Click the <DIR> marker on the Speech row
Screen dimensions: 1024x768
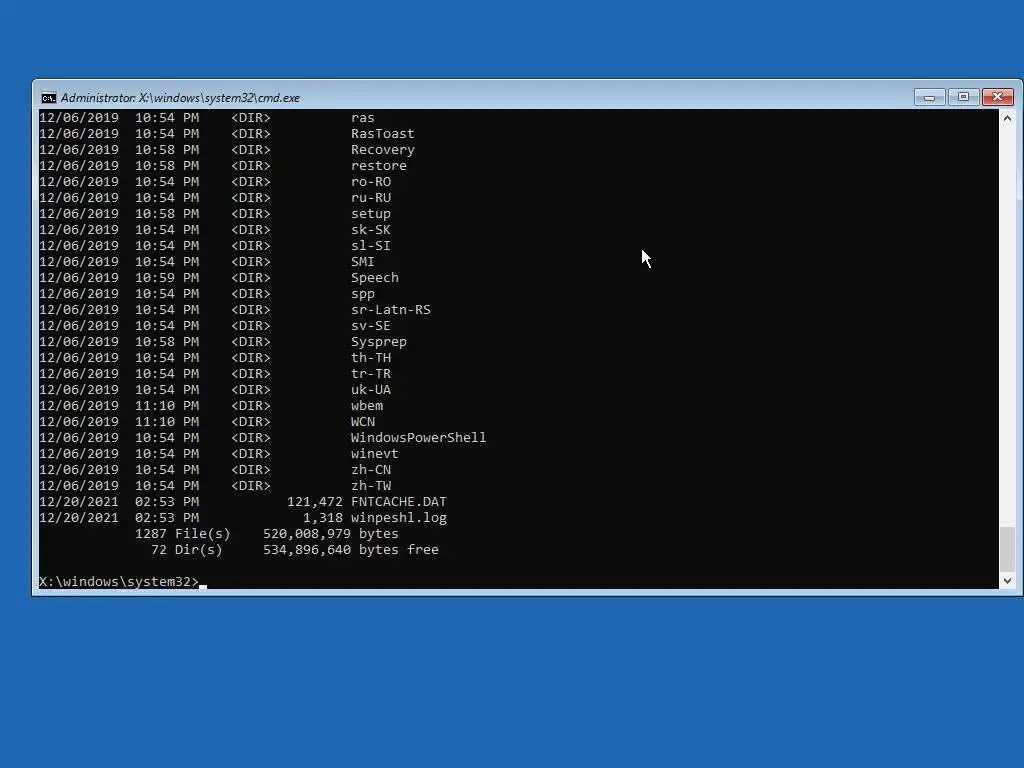coord(251,278)
